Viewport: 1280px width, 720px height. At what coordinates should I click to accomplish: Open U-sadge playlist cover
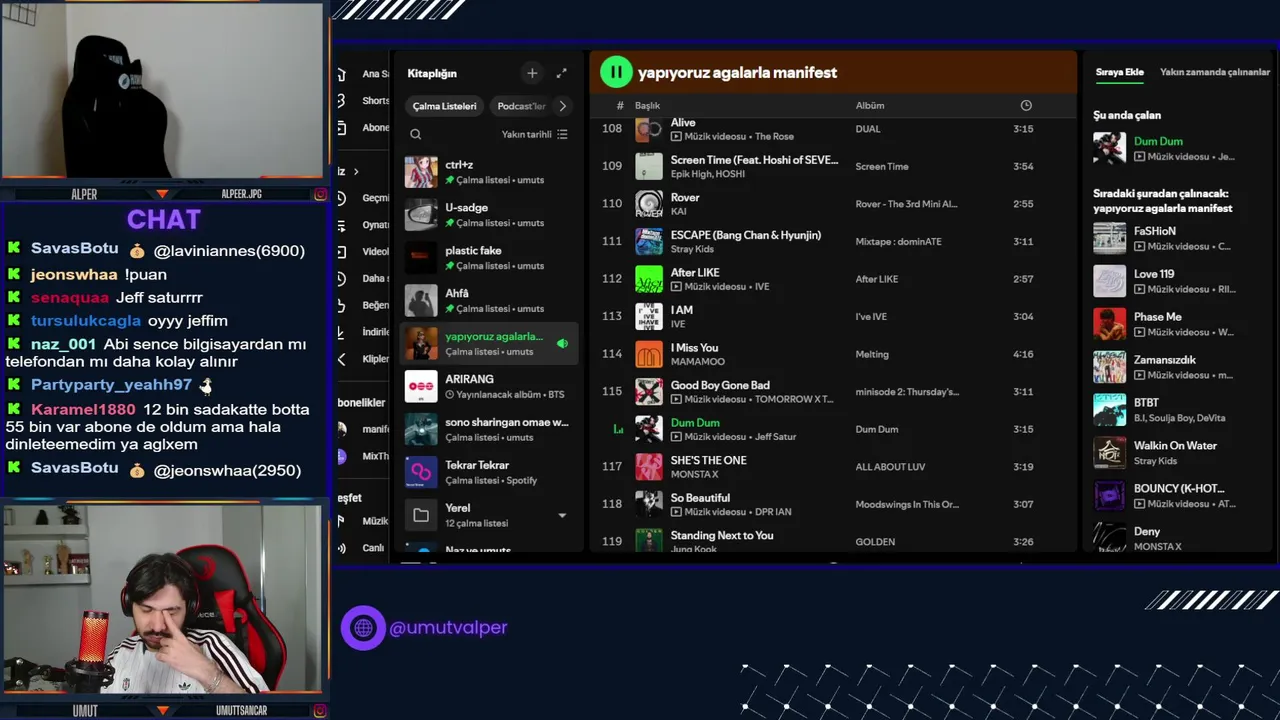421,215
